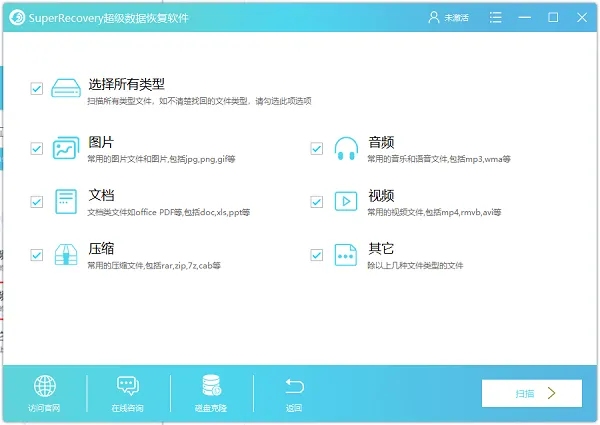This screenshot has width=600, height=425.
Task: Click the 其它 label
Action: (x=381, y=248)
